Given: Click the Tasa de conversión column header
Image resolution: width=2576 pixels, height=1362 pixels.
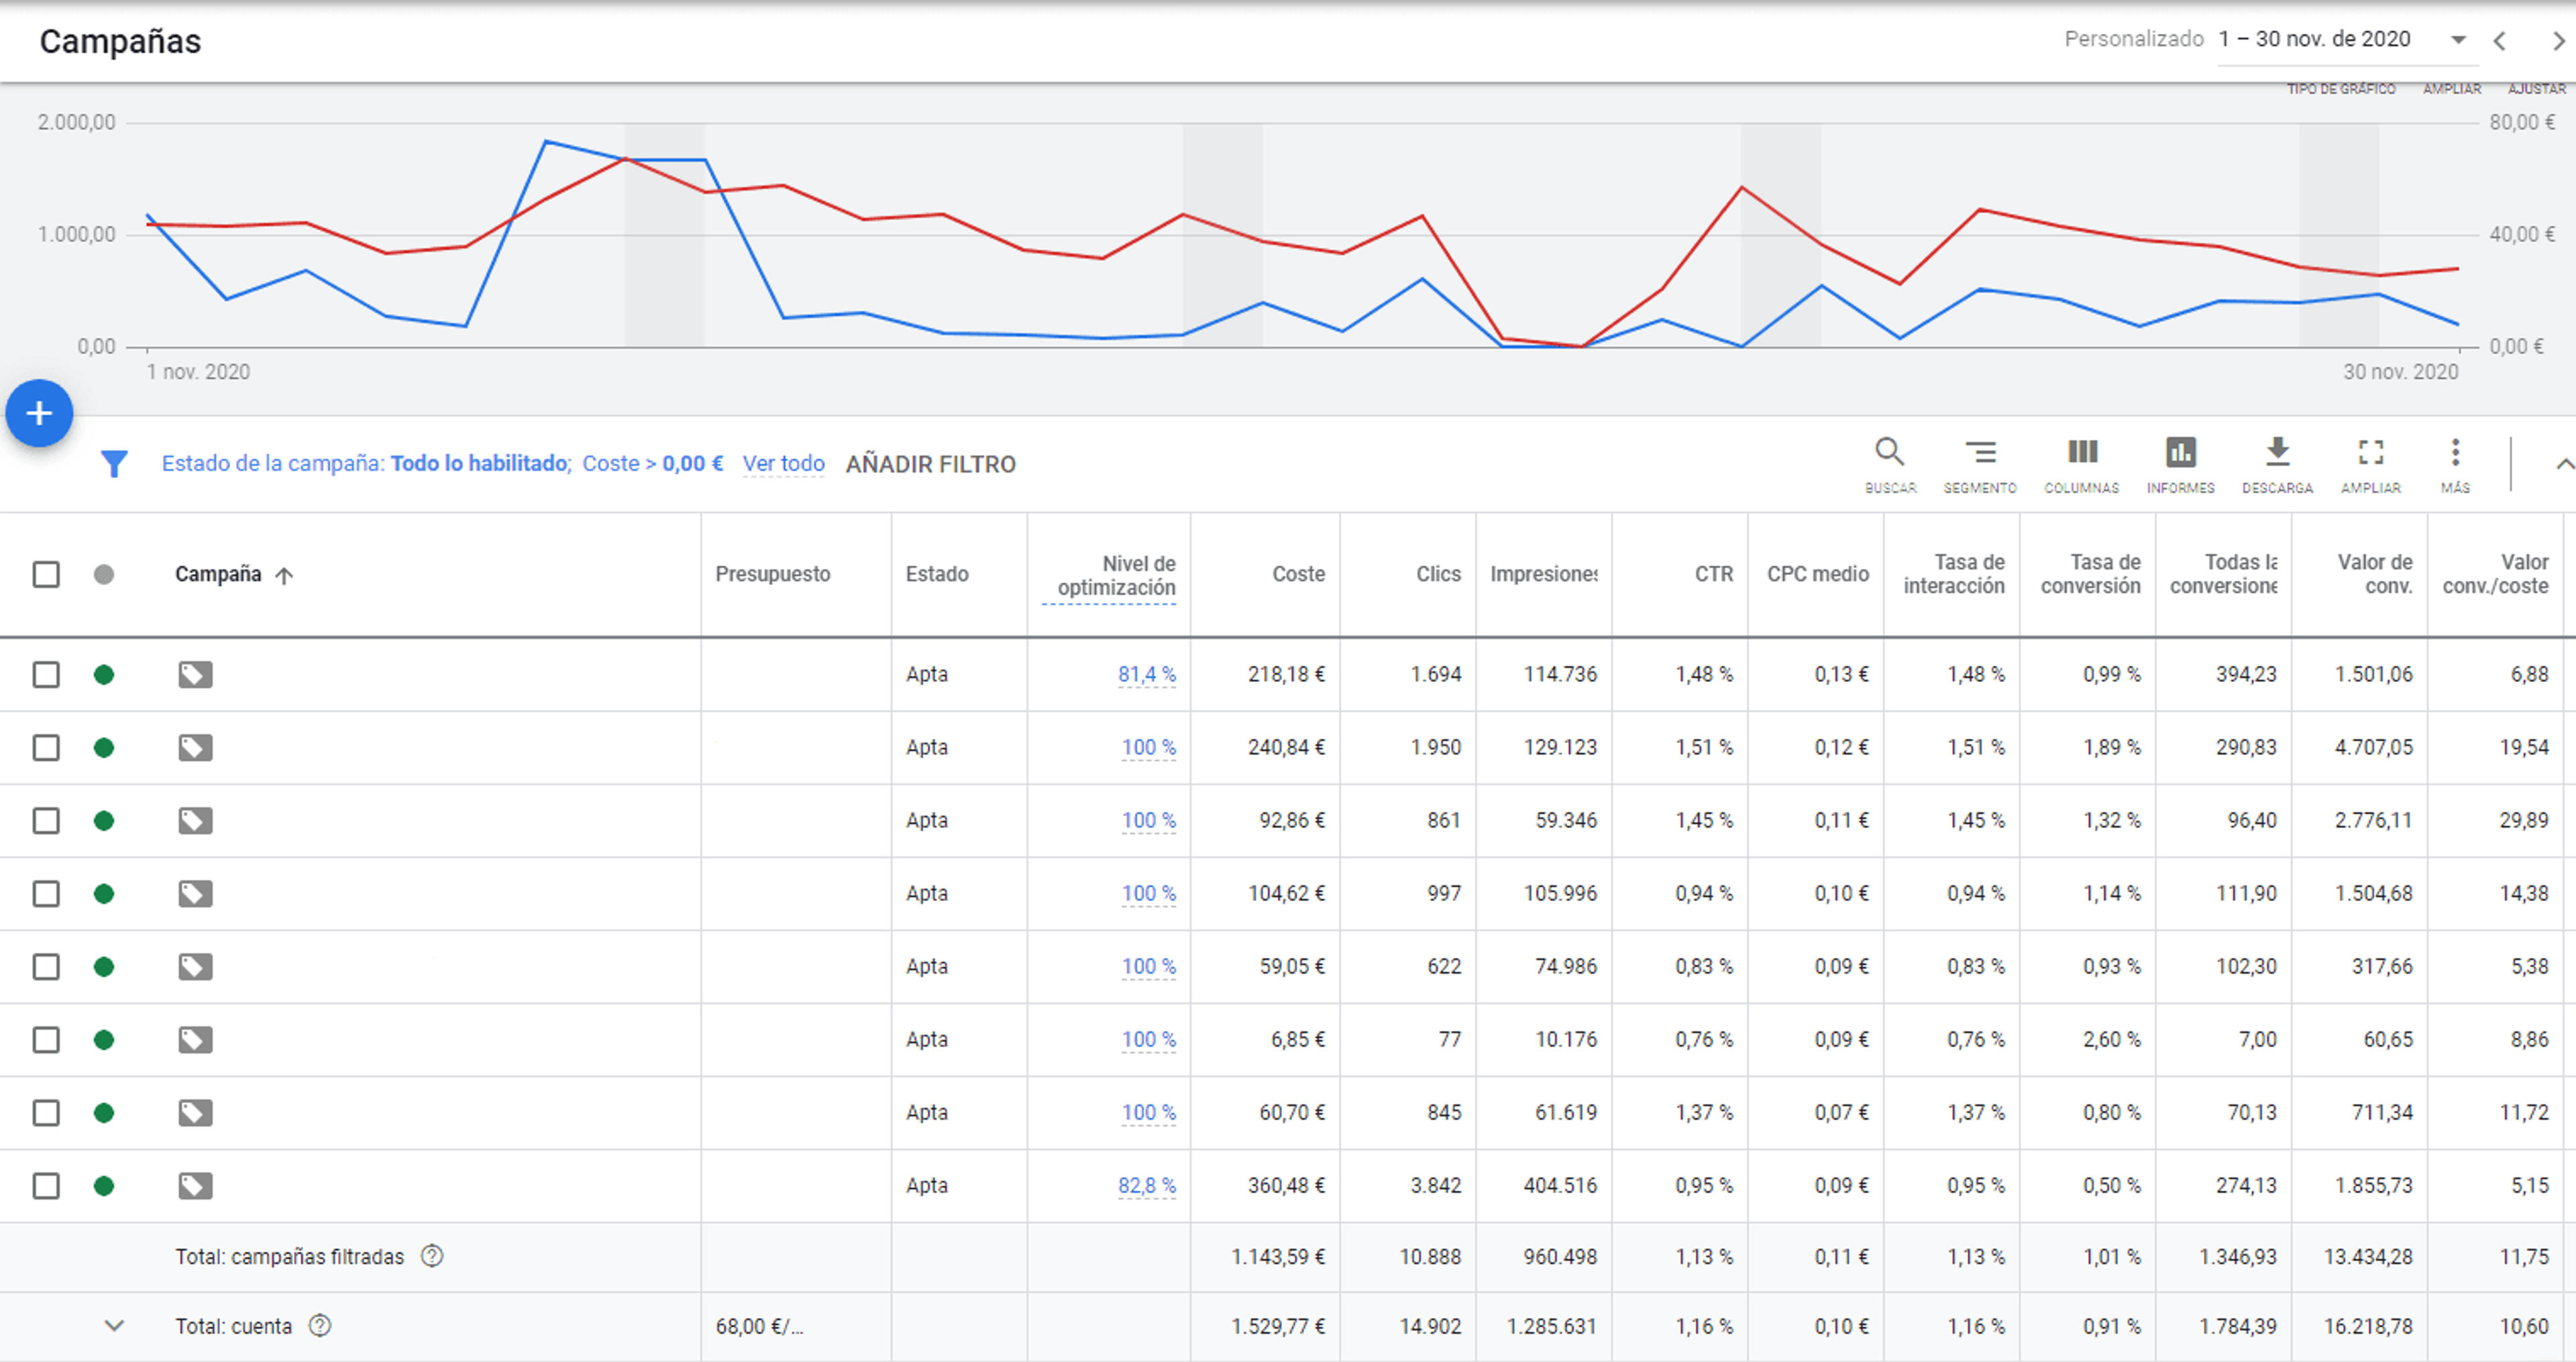Looking at the screenshot, I should coord(2091,575).
